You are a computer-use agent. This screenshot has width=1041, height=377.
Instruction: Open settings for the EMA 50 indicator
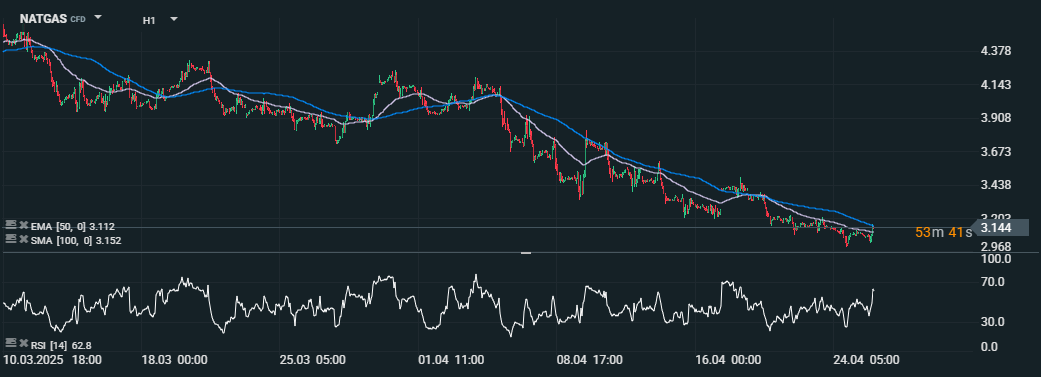(10, 226)
